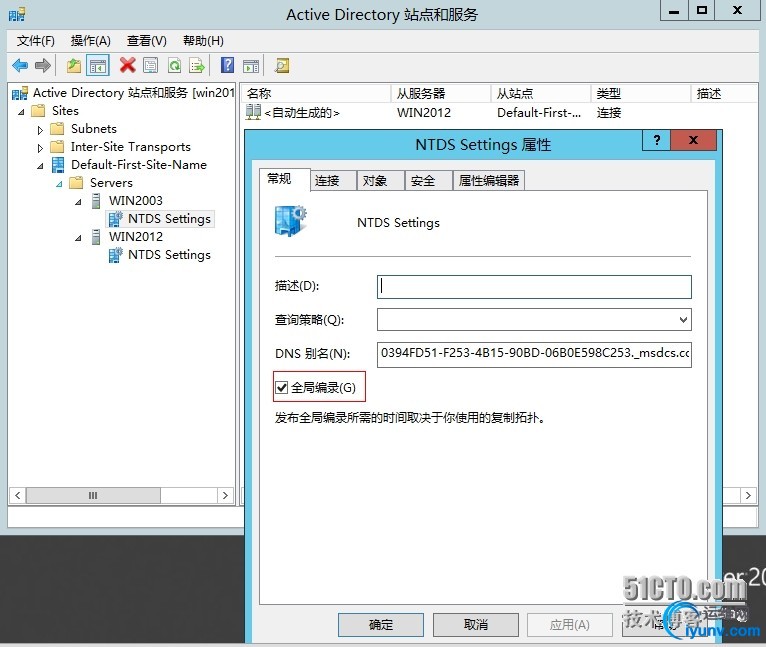Click the 从服务器 column header

441,93
